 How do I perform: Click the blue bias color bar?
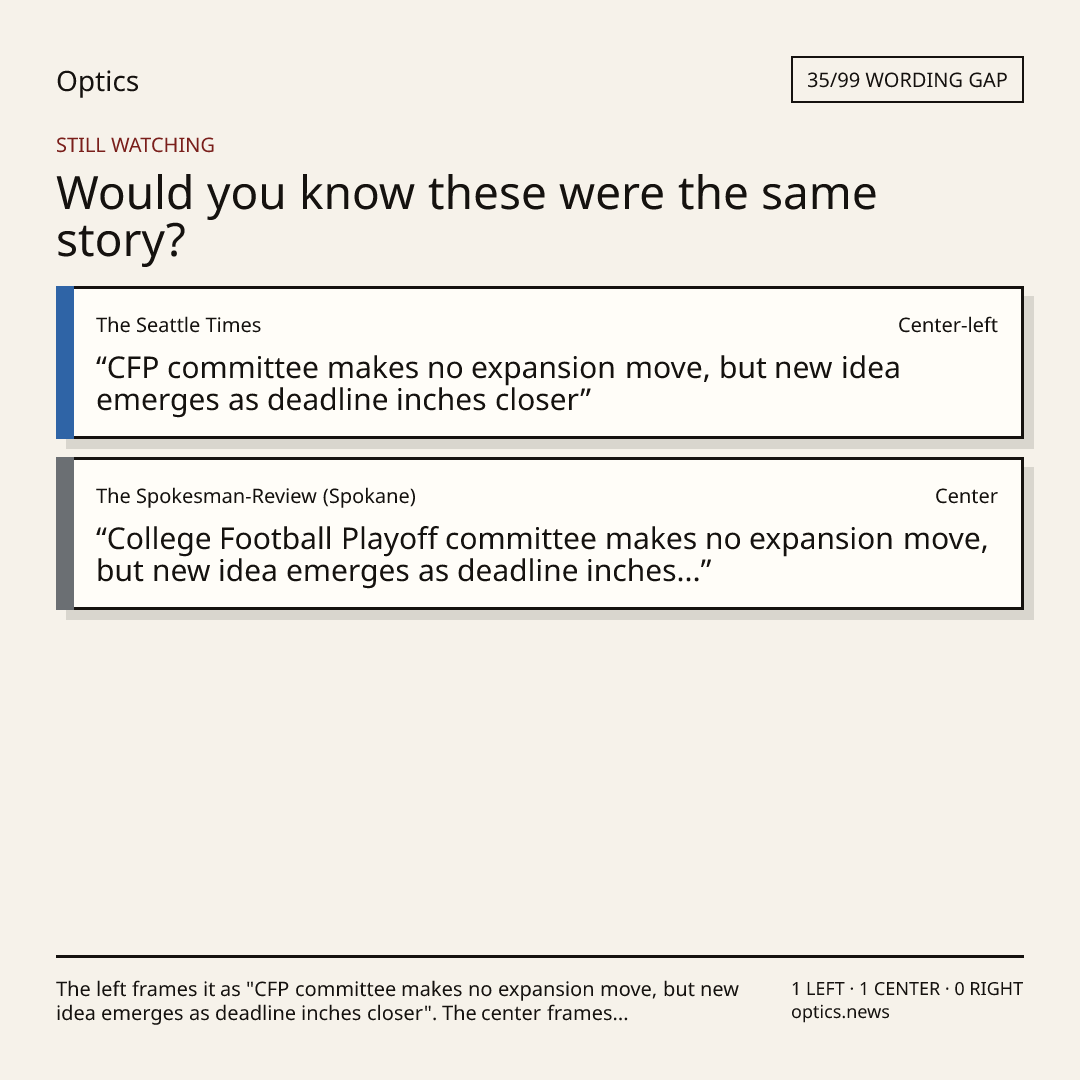[65, 362]
